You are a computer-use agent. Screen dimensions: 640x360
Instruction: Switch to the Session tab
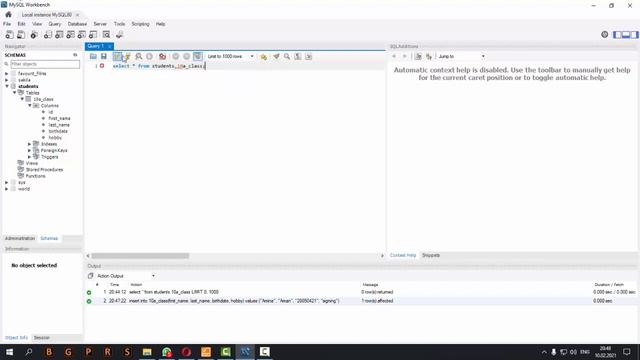point(41,338)
